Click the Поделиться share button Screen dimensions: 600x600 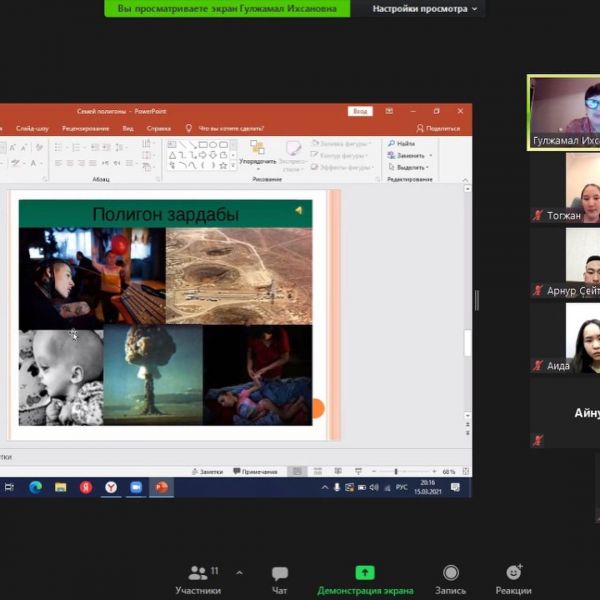pyautogui.click(x=439, y=128)
